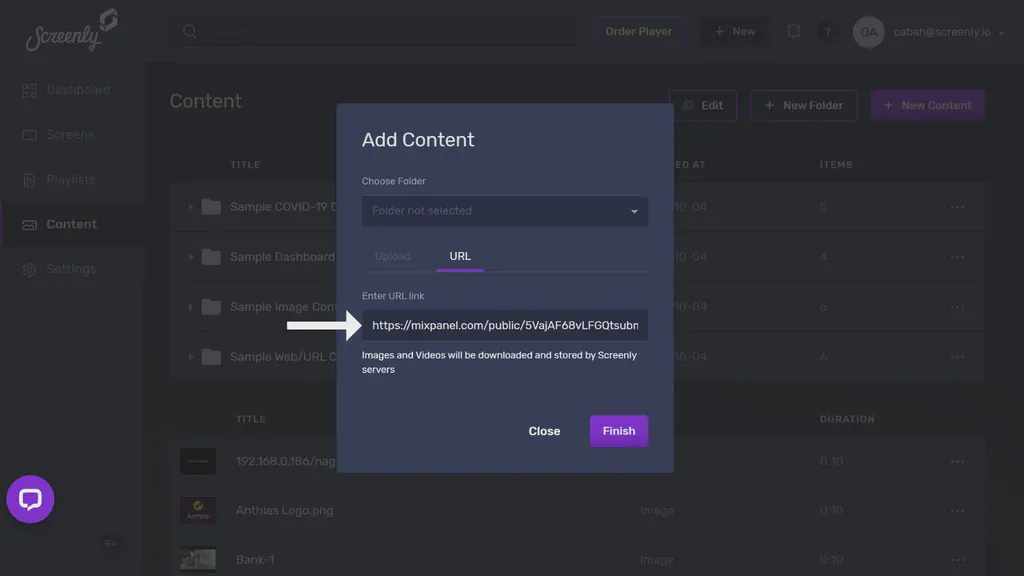Screen dimensions: 1024x576
Task: Open the notifications bell icon
Action: (793, 31)
